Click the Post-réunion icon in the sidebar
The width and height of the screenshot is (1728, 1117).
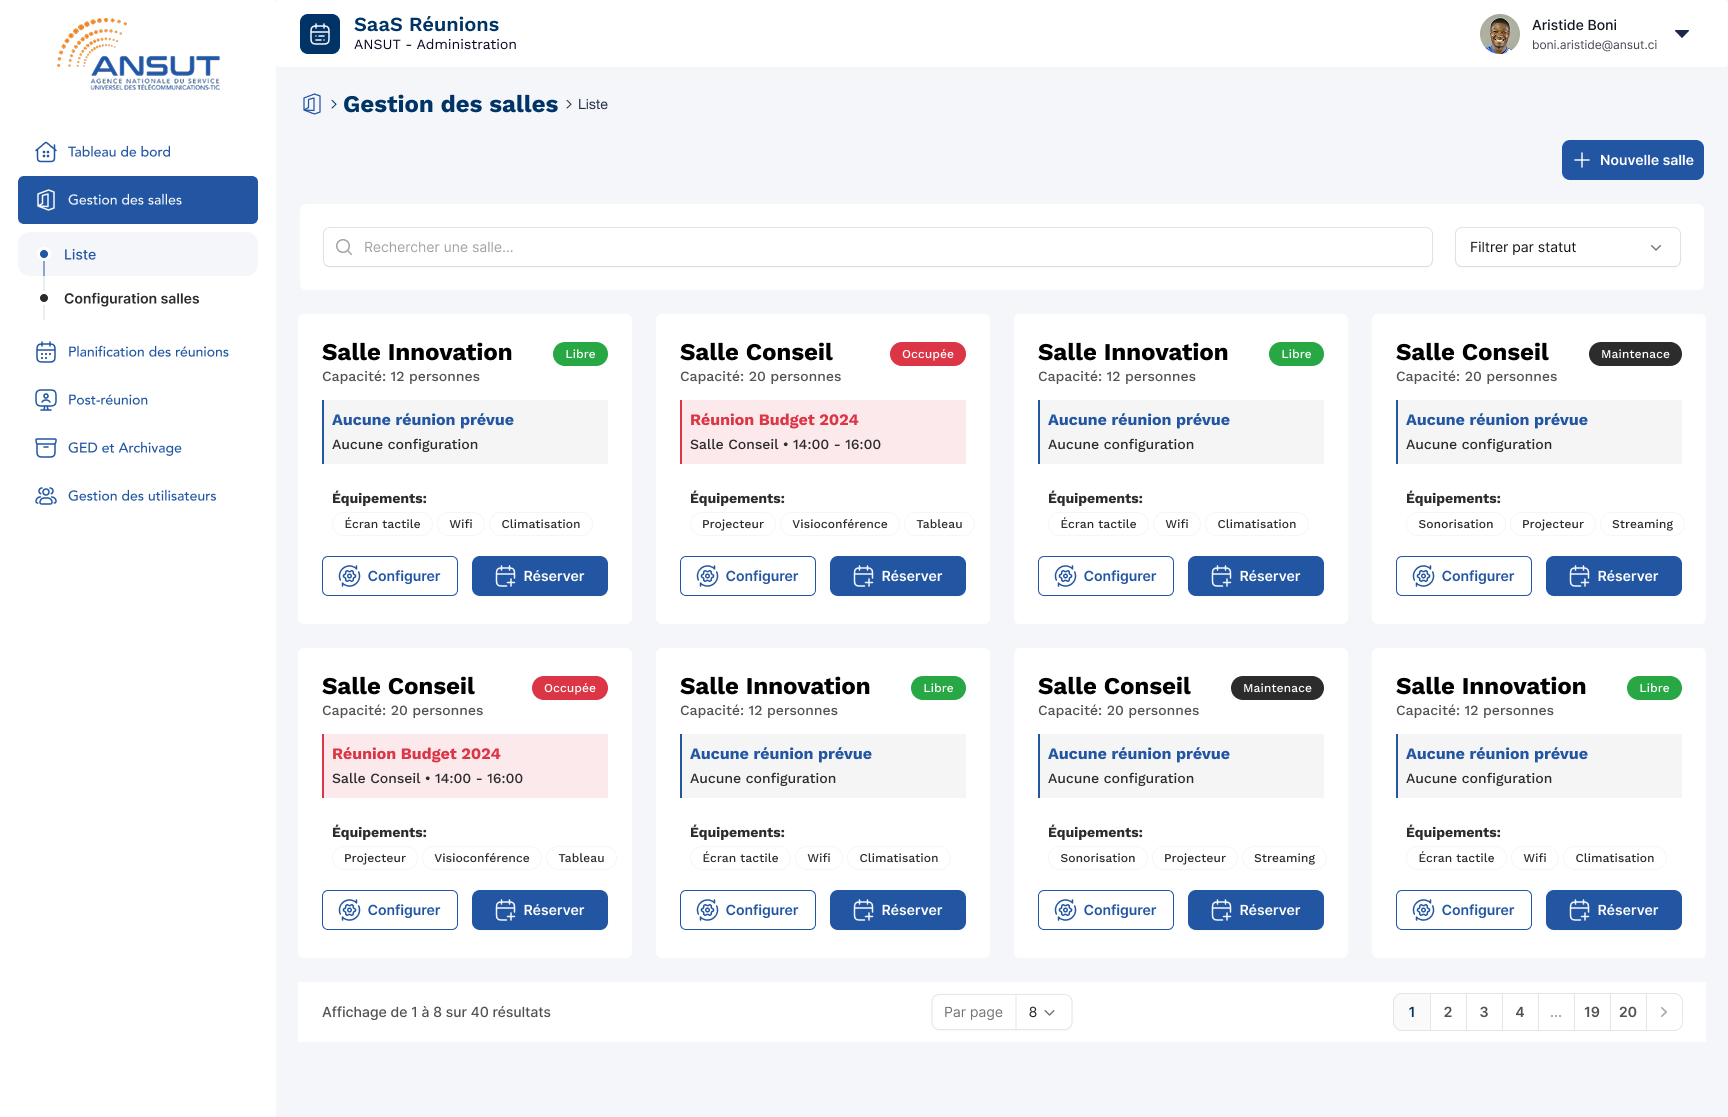(x=46, y=400)
